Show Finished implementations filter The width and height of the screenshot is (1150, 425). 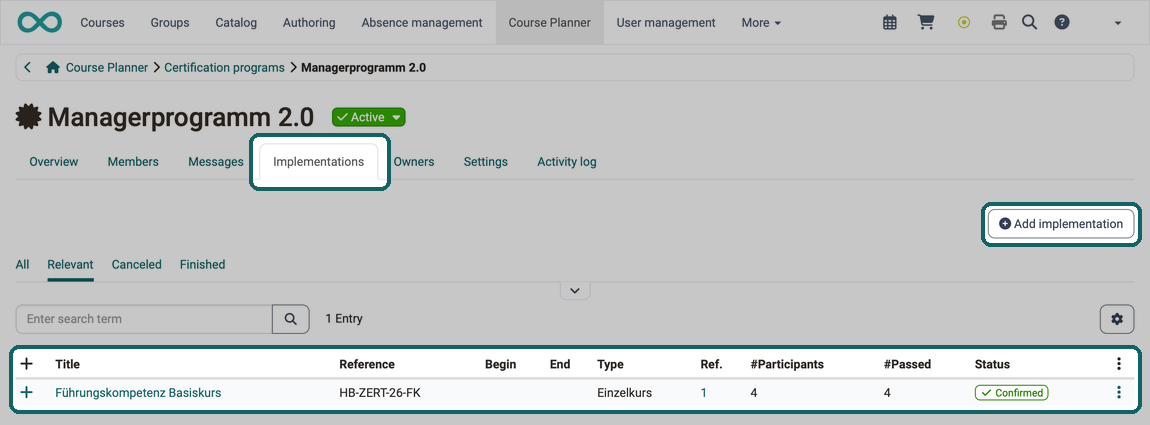pyautogui.click(x=202, y=264)
